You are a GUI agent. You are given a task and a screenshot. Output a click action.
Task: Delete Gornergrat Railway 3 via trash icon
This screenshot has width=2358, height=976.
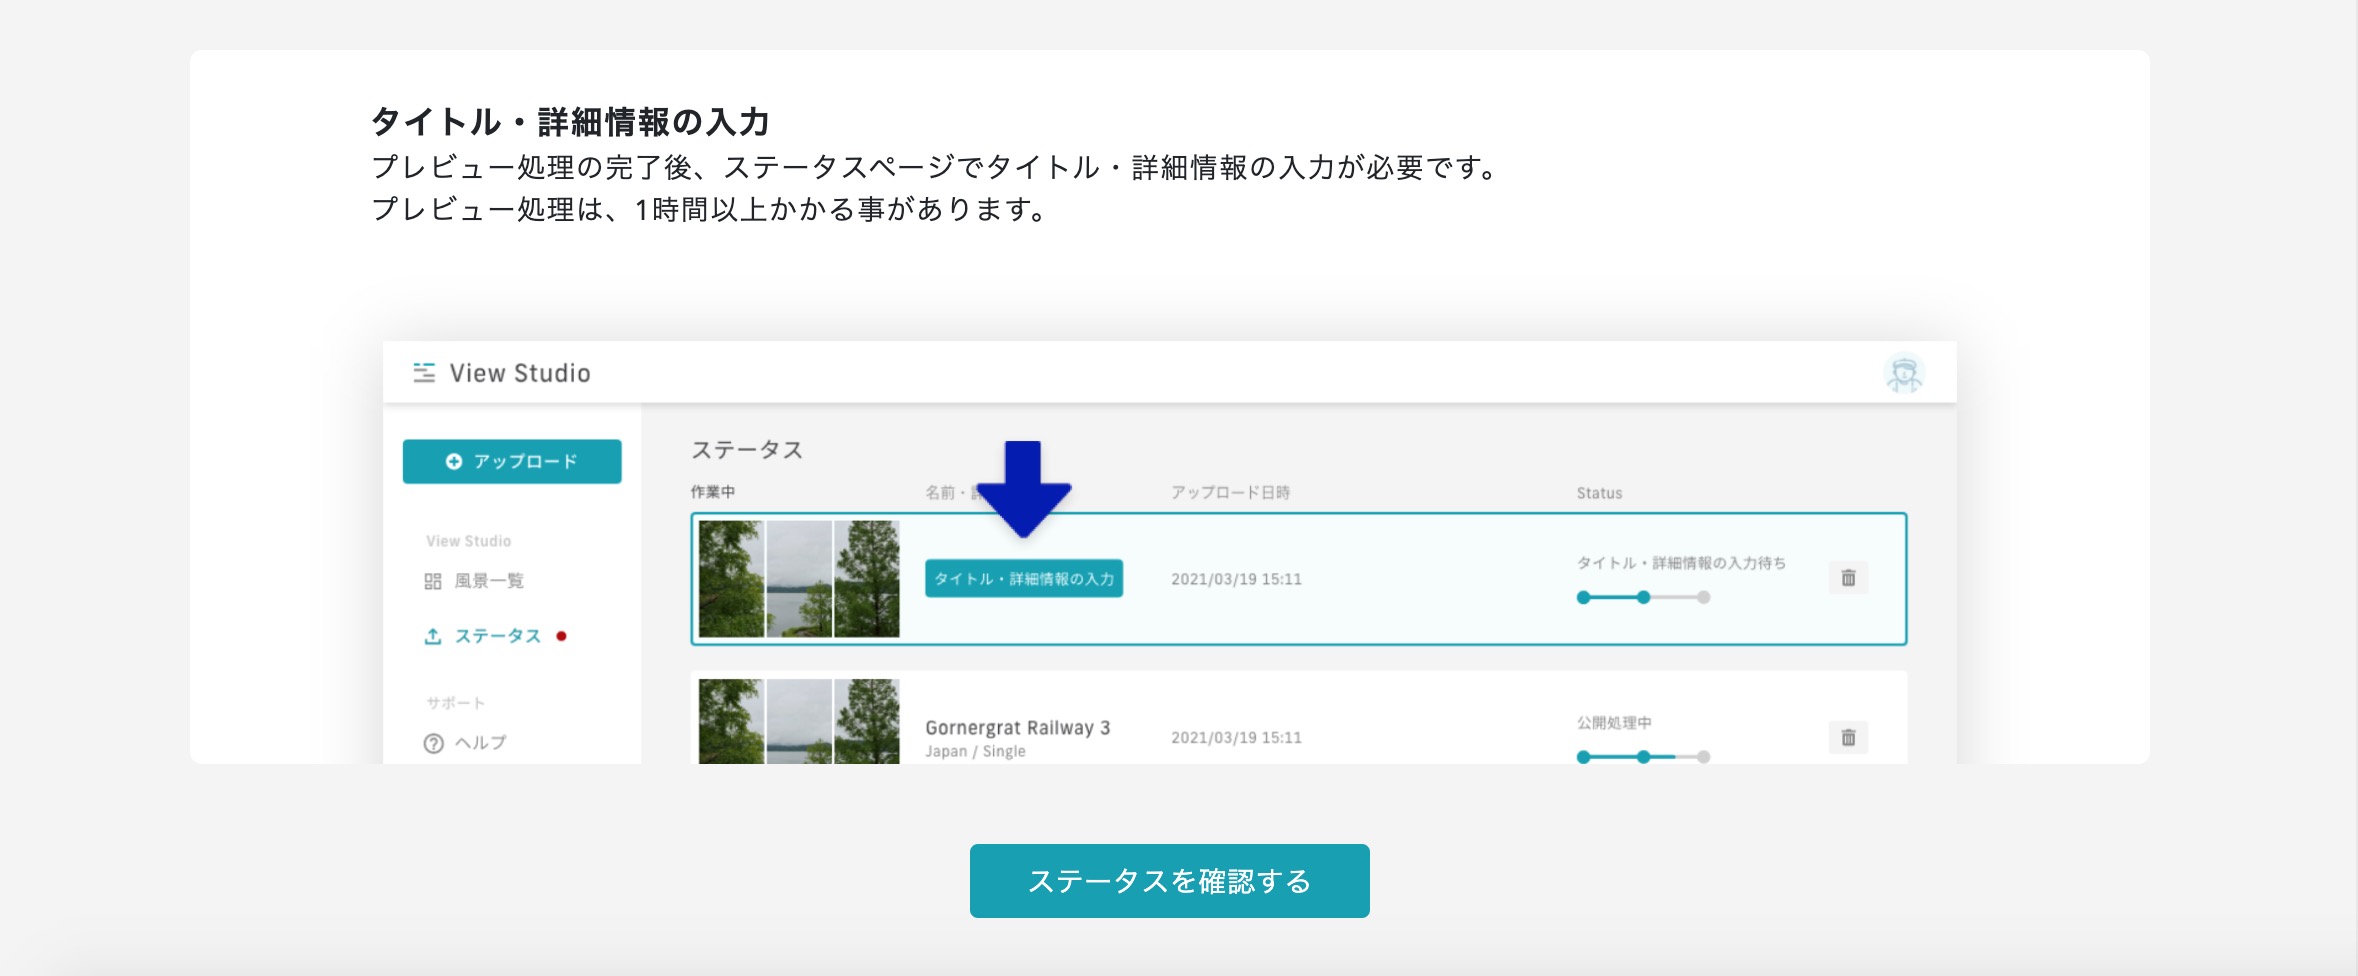[1848, 738]
